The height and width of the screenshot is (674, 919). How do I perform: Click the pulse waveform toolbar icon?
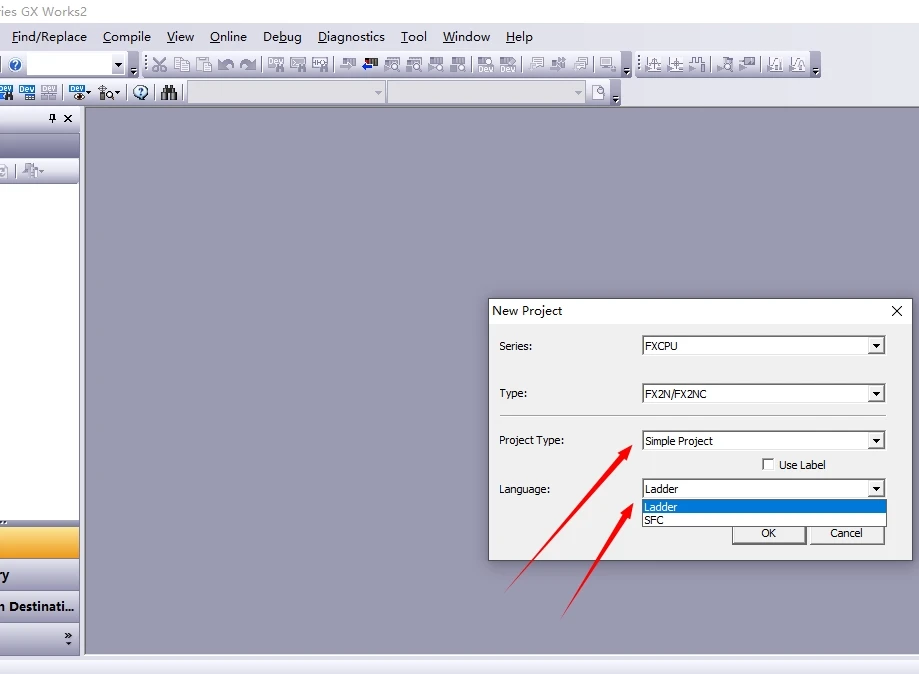click(697, 64)
